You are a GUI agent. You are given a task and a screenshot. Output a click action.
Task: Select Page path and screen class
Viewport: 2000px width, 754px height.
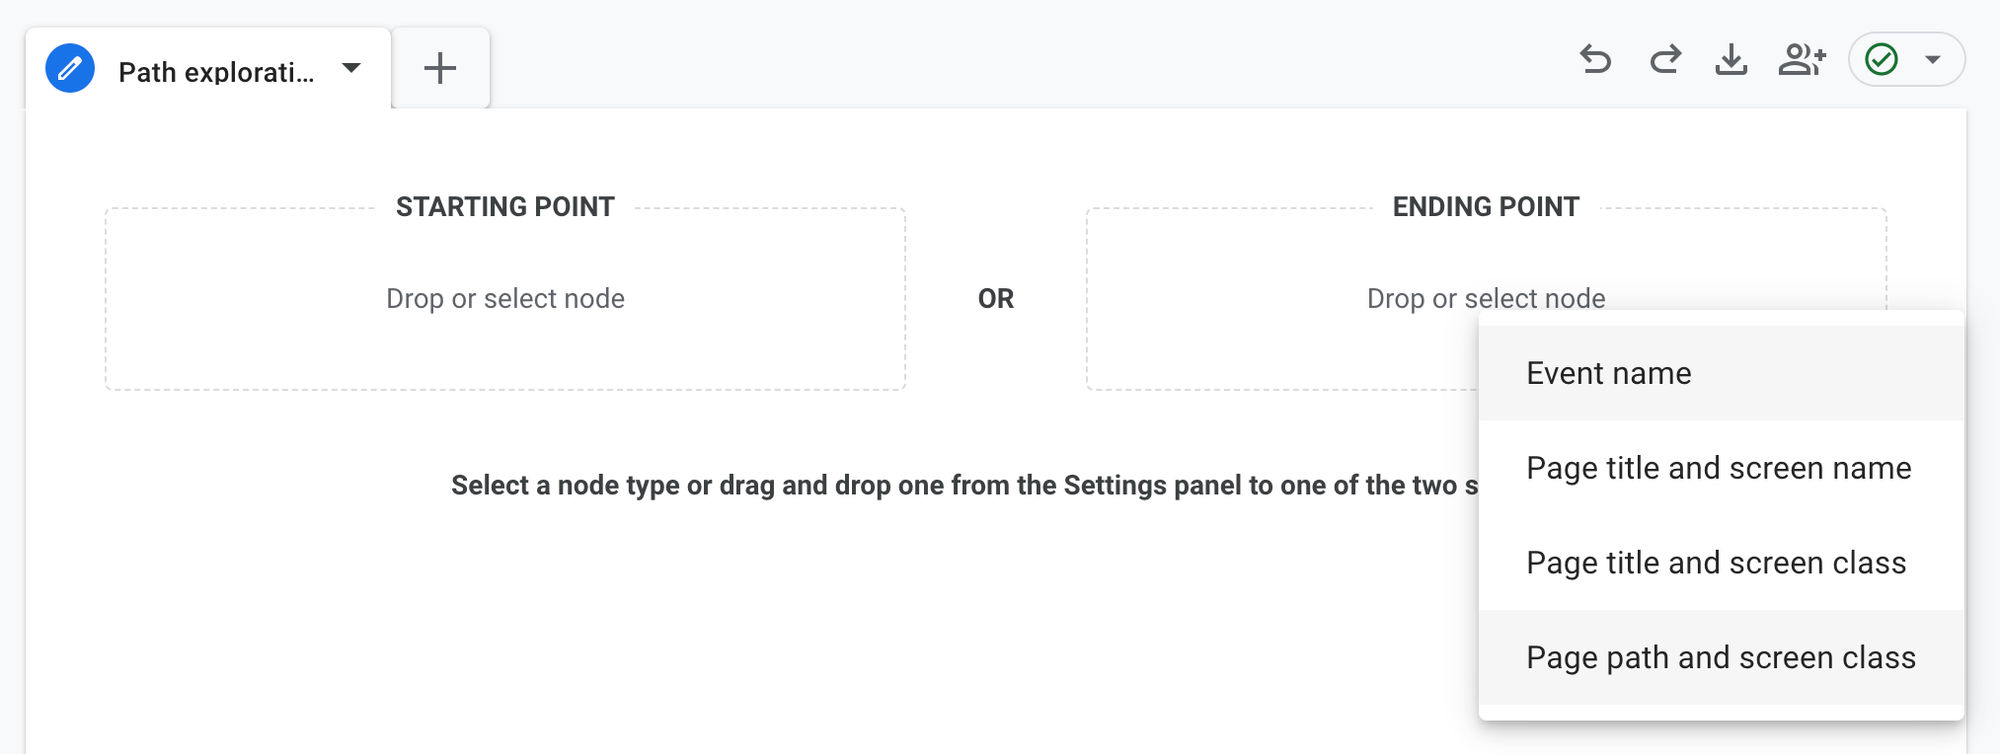click(1721, 657)
